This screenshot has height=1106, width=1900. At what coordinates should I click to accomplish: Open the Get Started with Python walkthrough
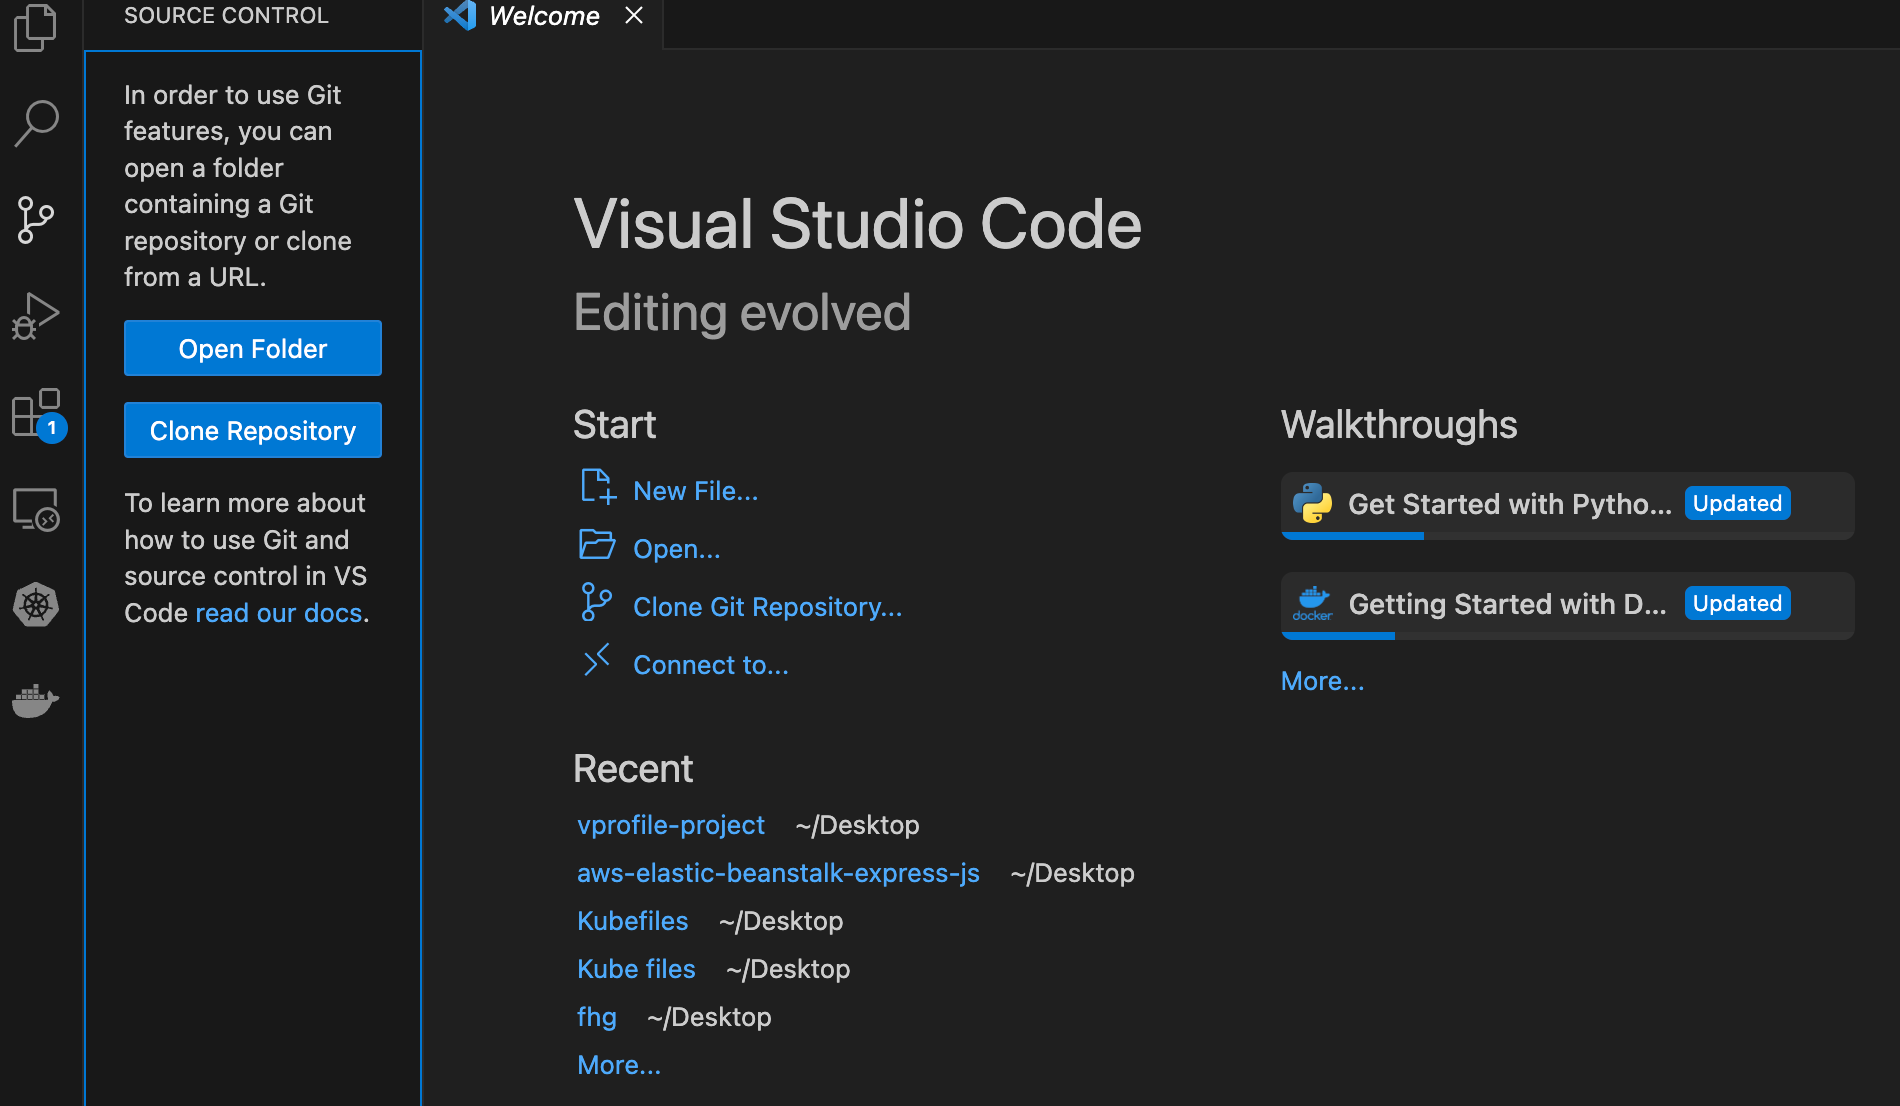pos(1509,504)
